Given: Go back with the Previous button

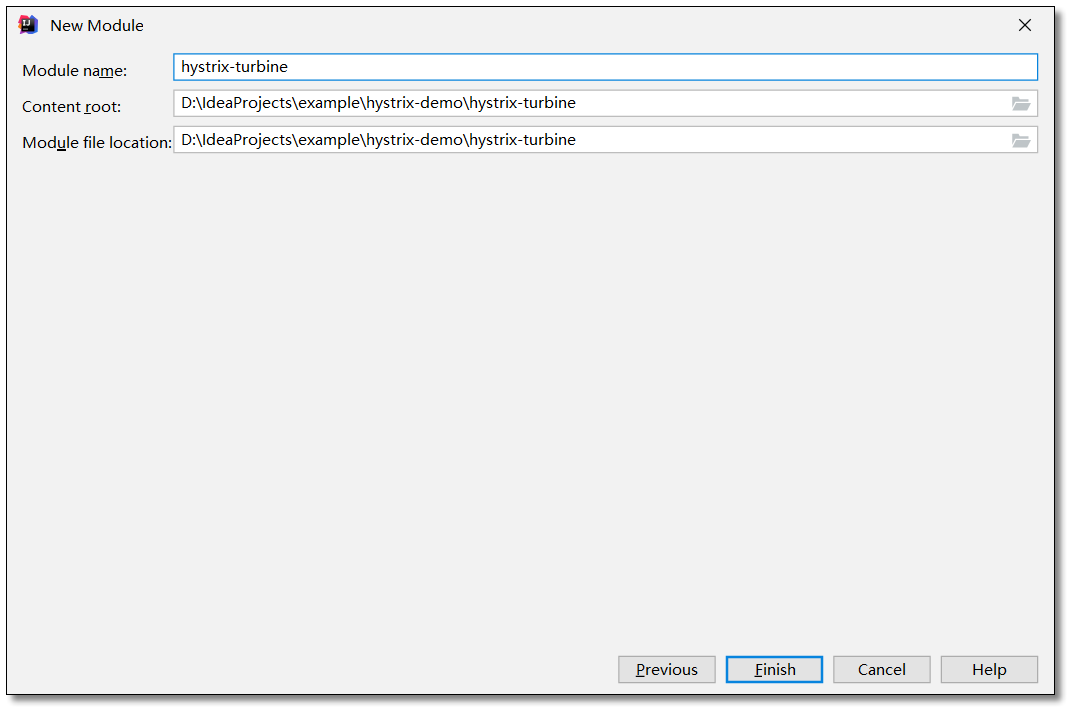Looking at the screenshot, I should pyautogui.click(x=666, y=670).
